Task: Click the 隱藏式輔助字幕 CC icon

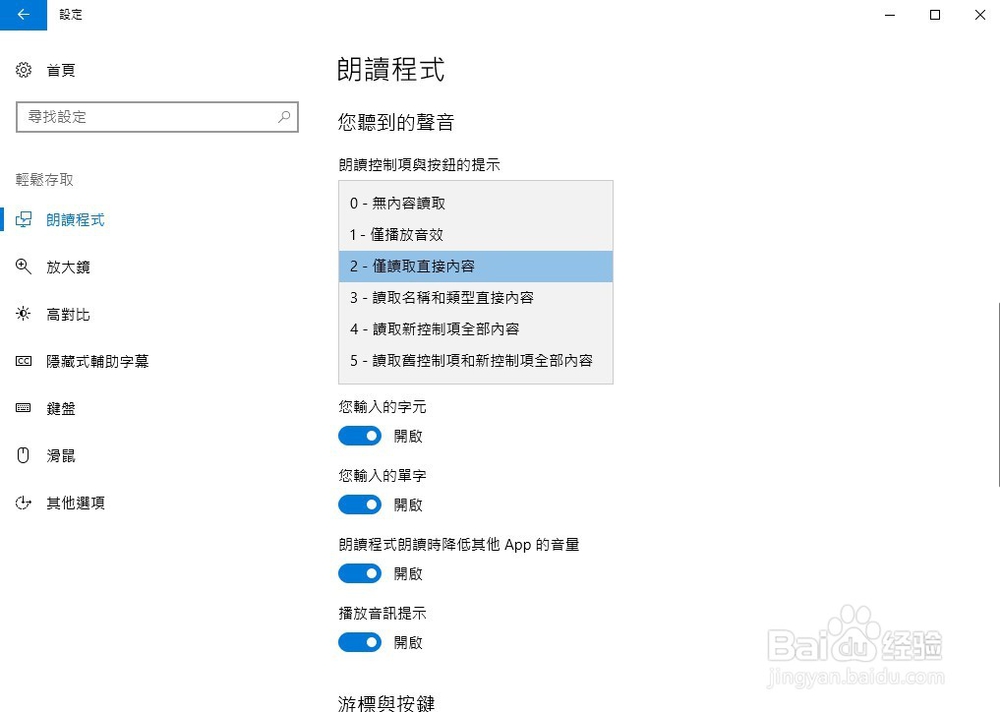Action: click(24, 361)
